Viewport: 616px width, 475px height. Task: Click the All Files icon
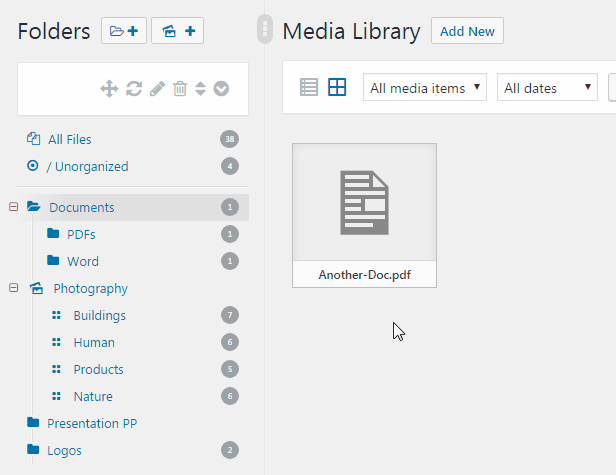pos(33,139)
